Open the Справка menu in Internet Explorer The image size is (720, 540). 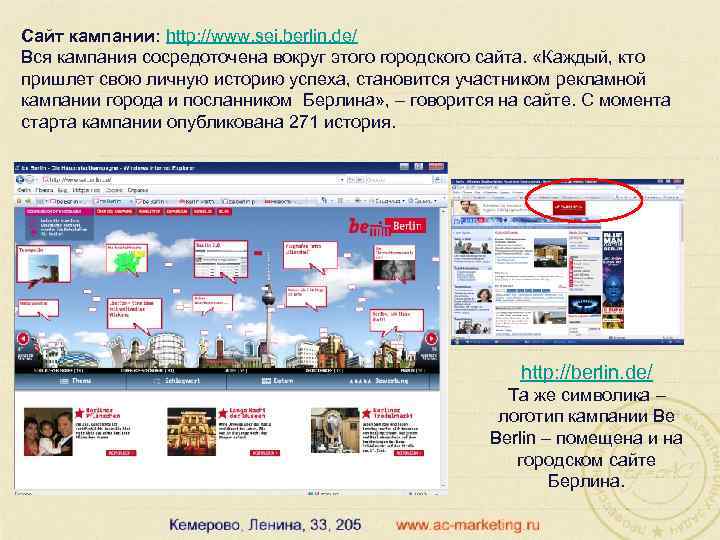(138, 190)
